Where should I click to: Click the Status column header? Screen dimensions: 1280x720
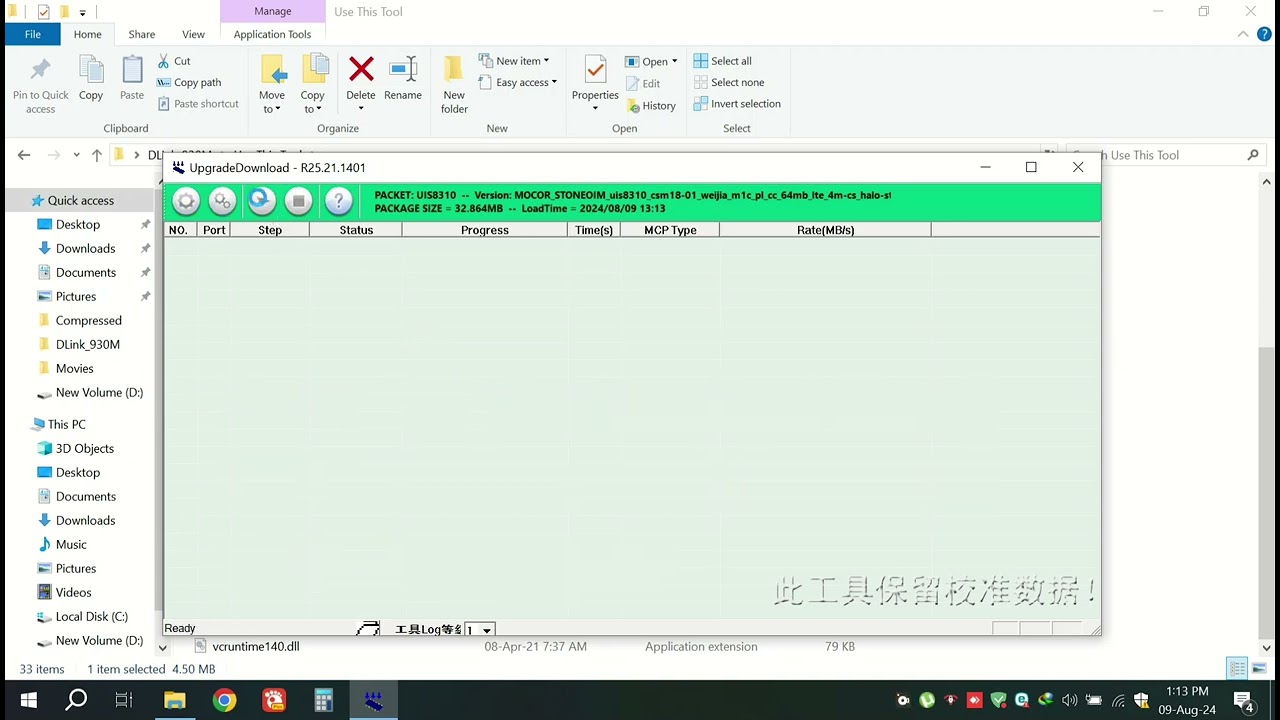click(356, 230)
